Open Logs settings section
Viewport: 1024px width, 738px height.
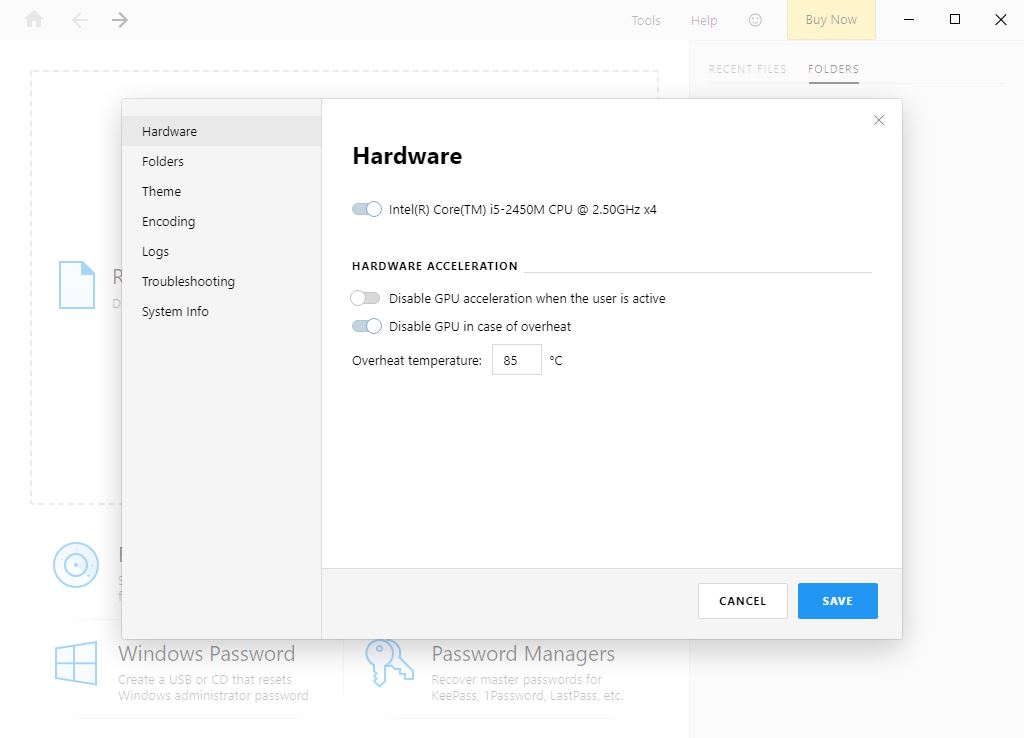(221, 251)
